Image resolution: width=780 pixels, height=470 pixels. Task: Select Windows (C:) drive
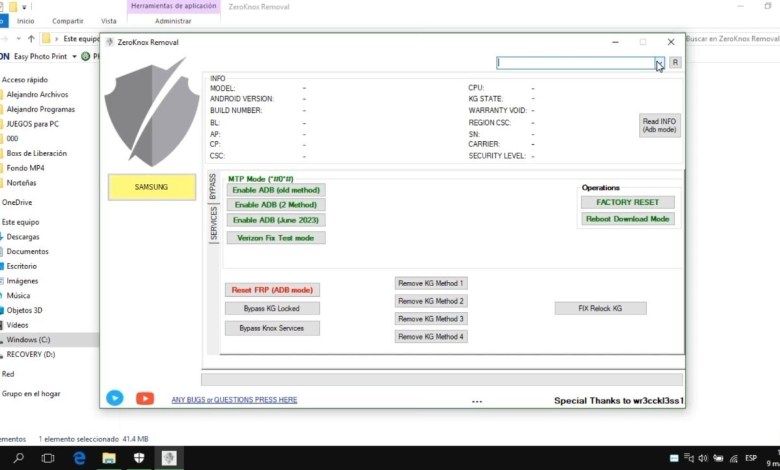click(28, 340)
